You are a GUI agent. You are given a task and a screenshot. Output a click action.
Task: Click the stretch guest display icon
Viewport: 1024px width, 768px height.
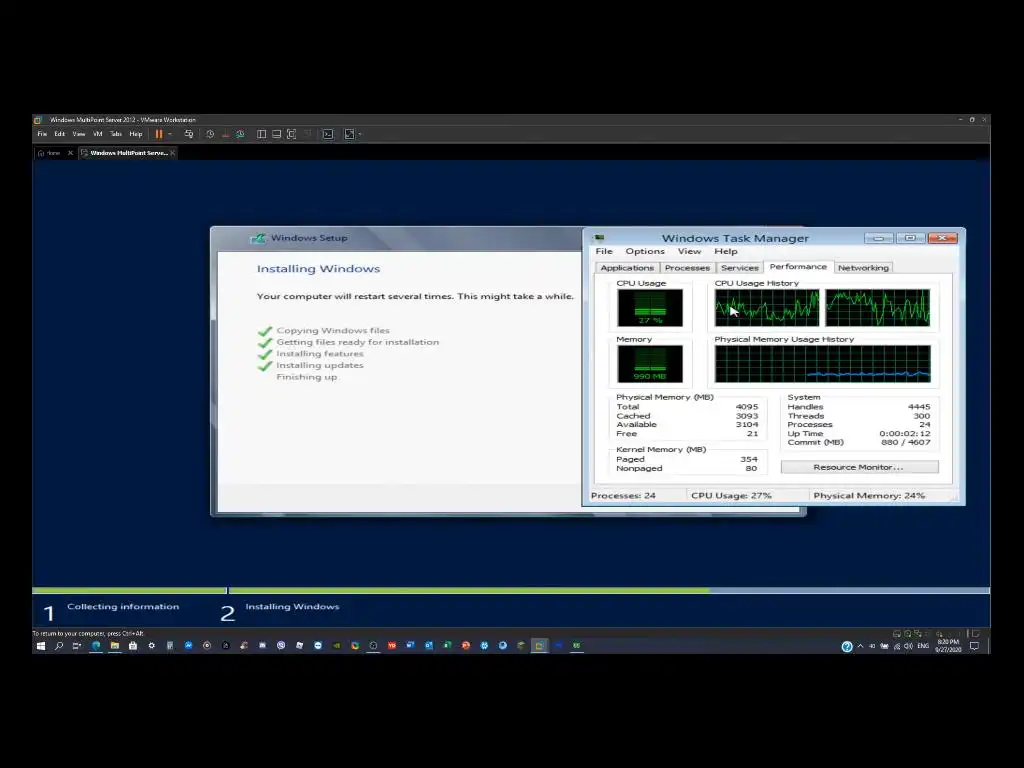349,134
